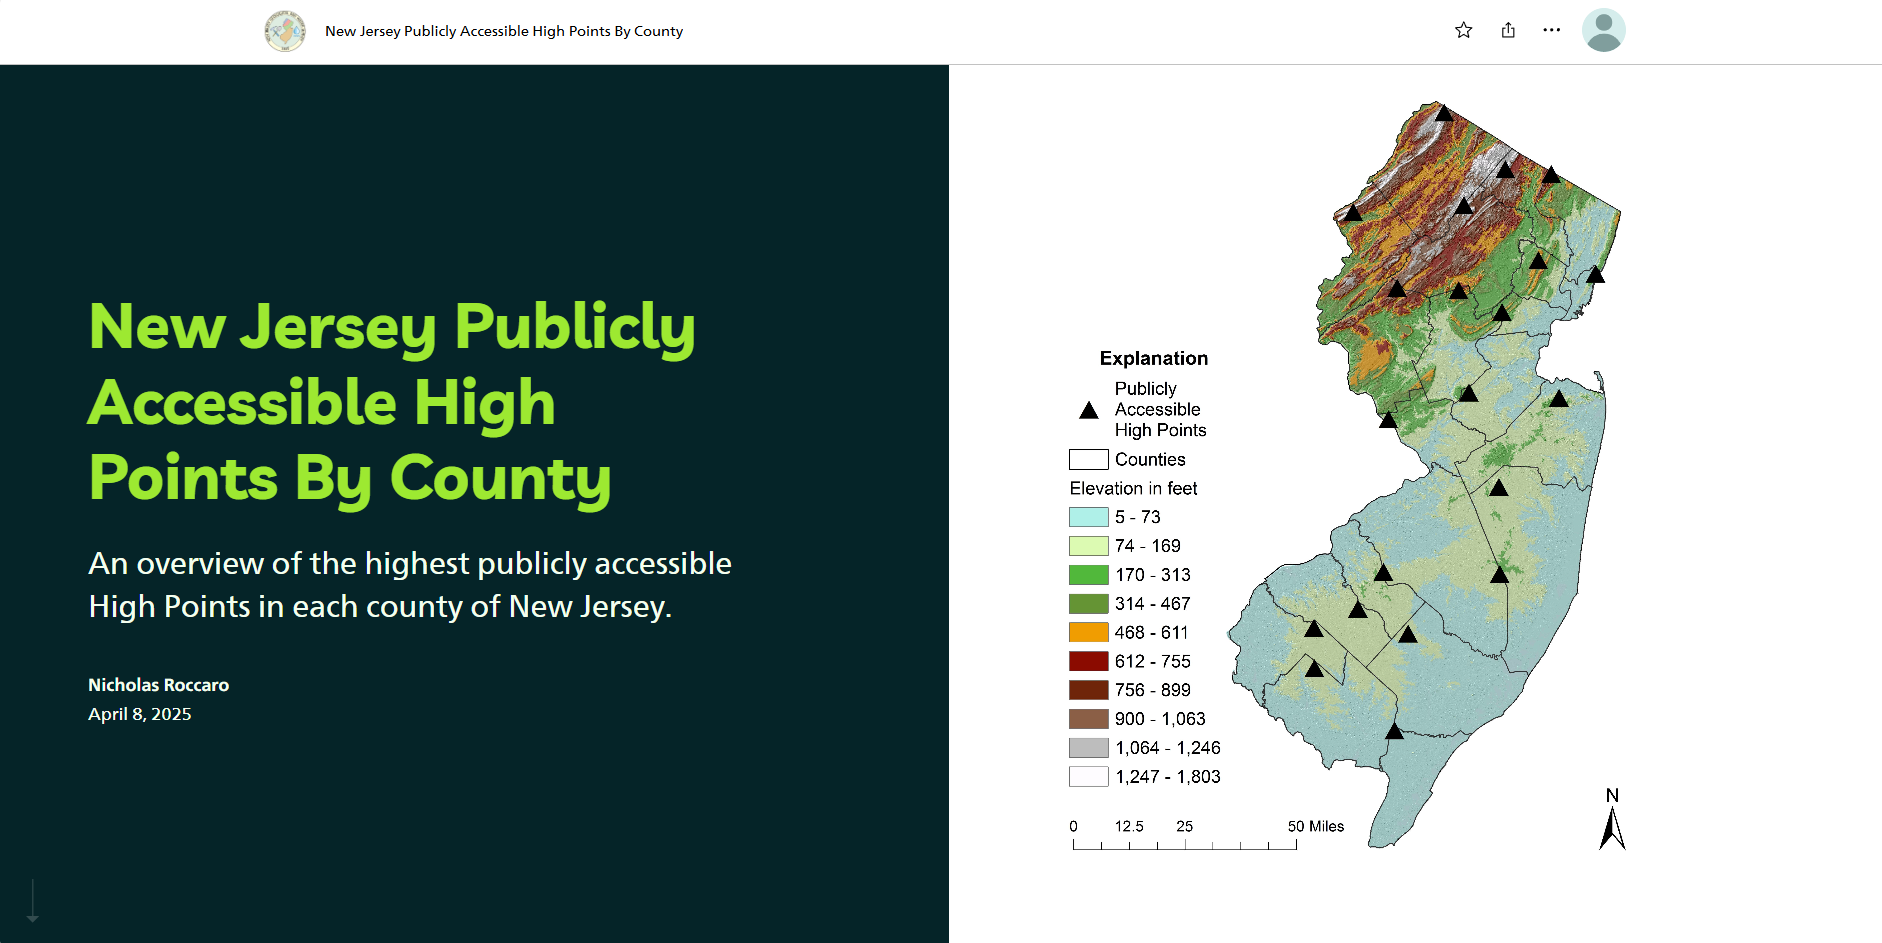Select the high point triangle in Sussex County
The width and height of the screenshot is (1882, 943).
(1444, 112)
